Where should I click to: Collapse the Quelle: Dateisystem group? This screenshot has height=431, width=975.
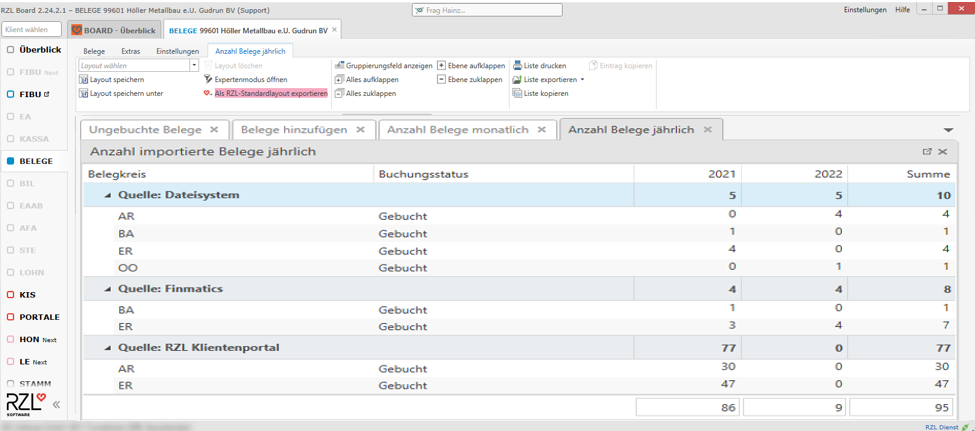pyautogui.click(x=108, y=196)
